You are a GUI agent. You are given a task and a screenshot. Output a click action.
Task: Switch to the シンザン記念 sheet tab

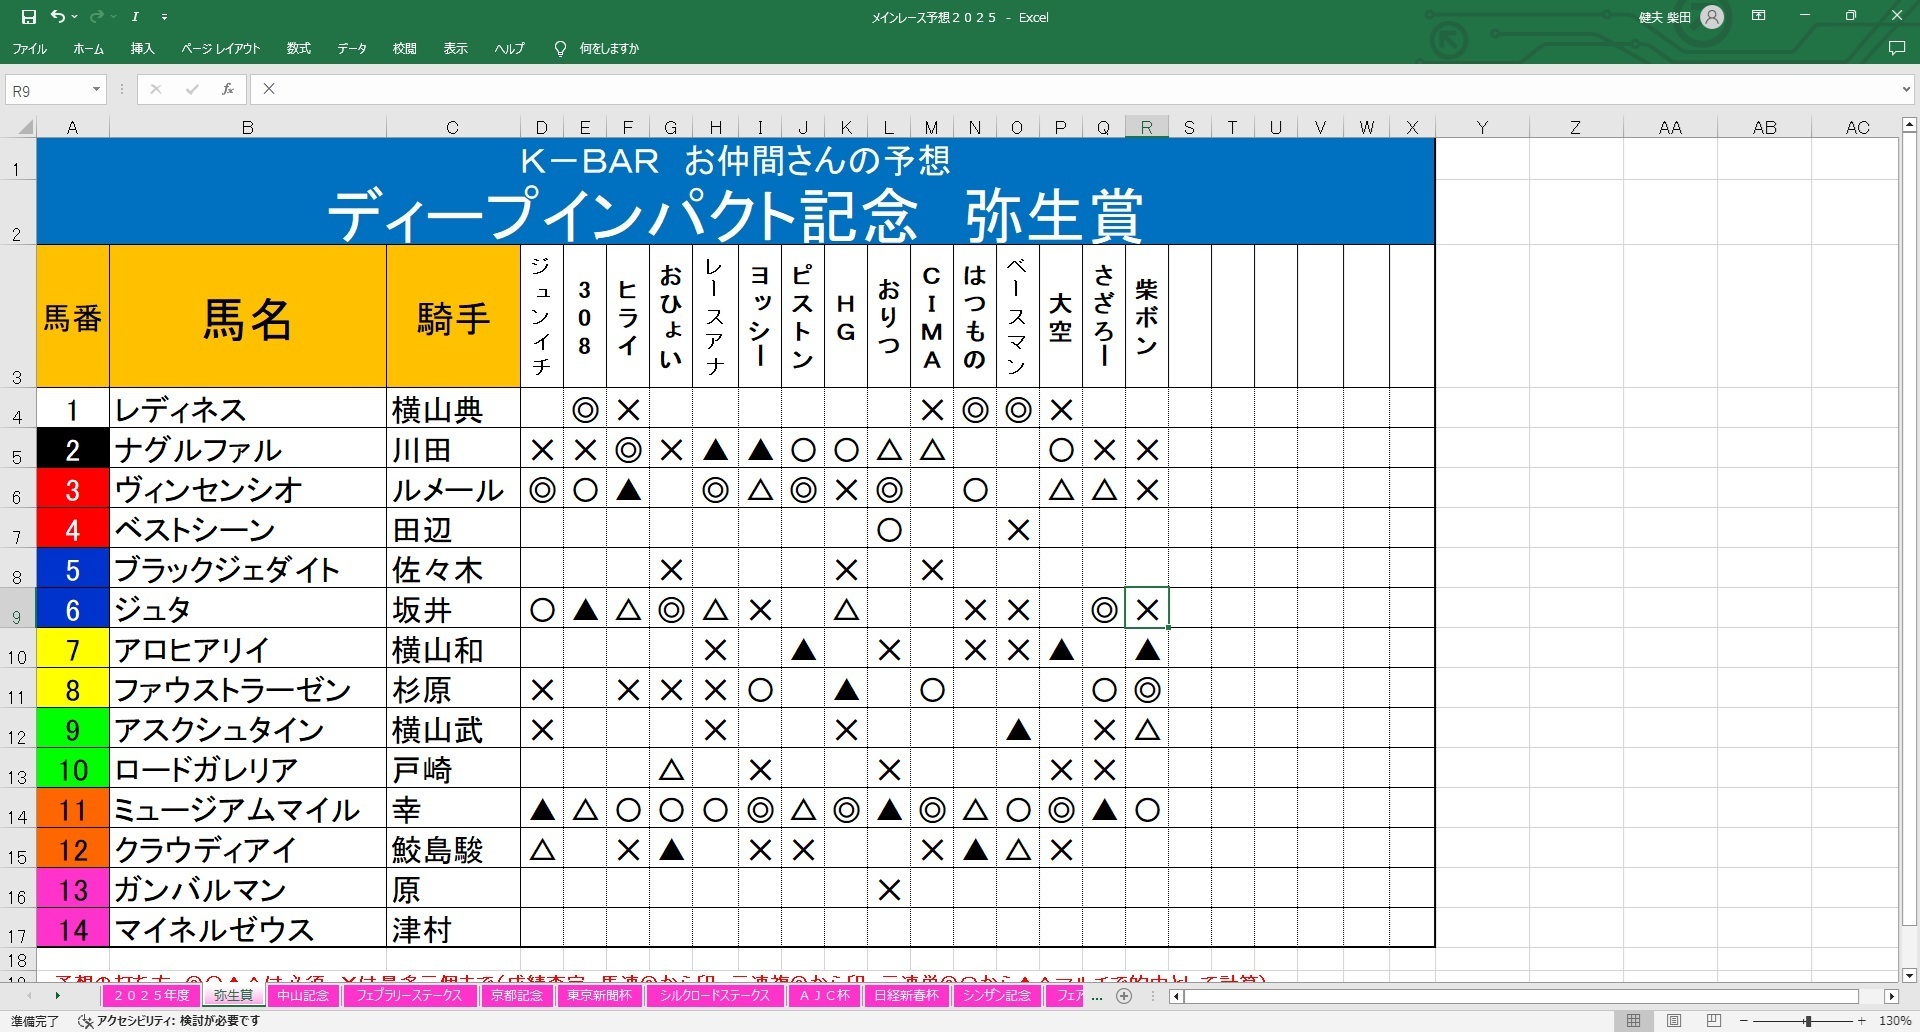coord(996,996)
